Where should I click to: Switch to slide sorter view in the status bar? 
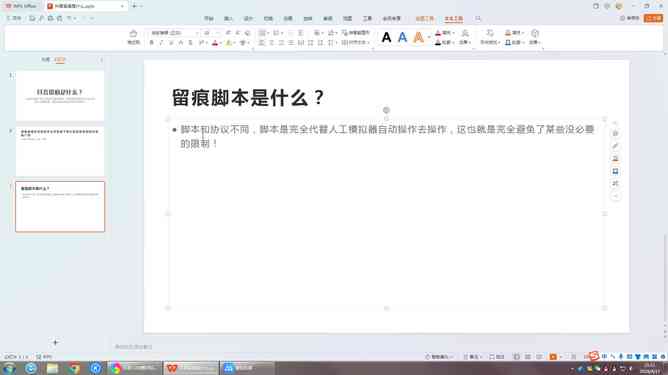point(527,357)
